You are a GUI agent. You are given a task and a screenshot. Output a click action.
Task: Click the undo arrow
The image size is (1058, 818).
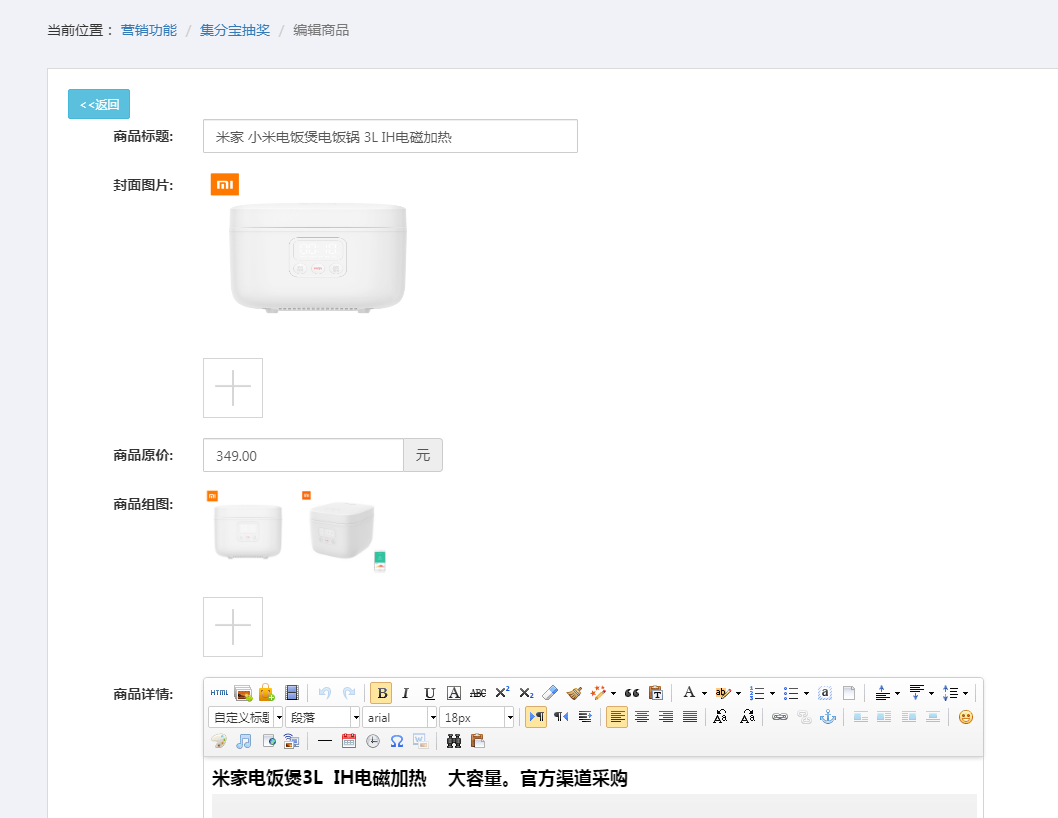coord(325,692)
